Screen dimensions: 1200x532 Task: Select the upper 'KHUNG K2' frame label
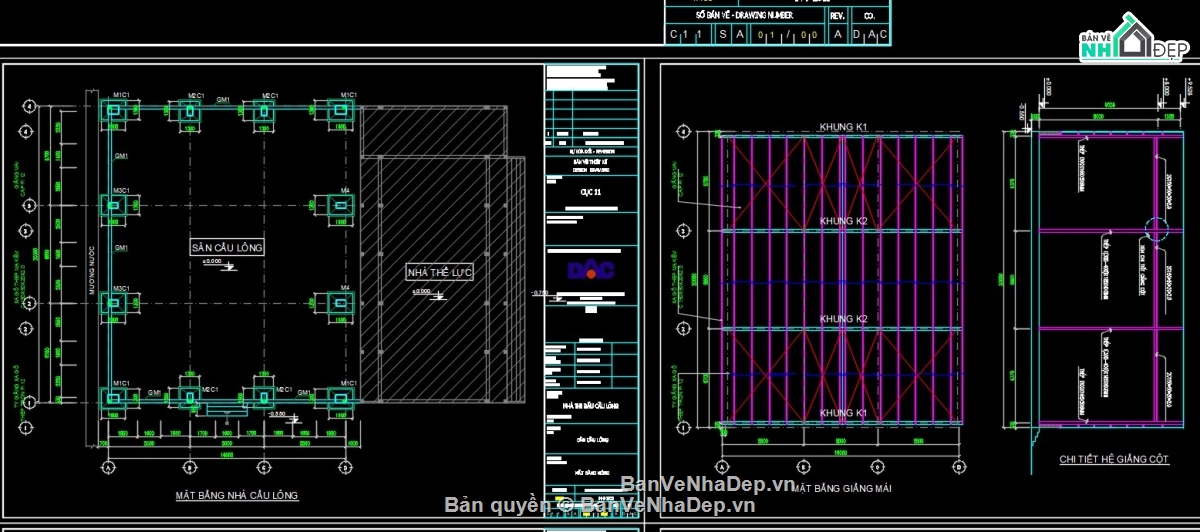[x=843, y=221]
